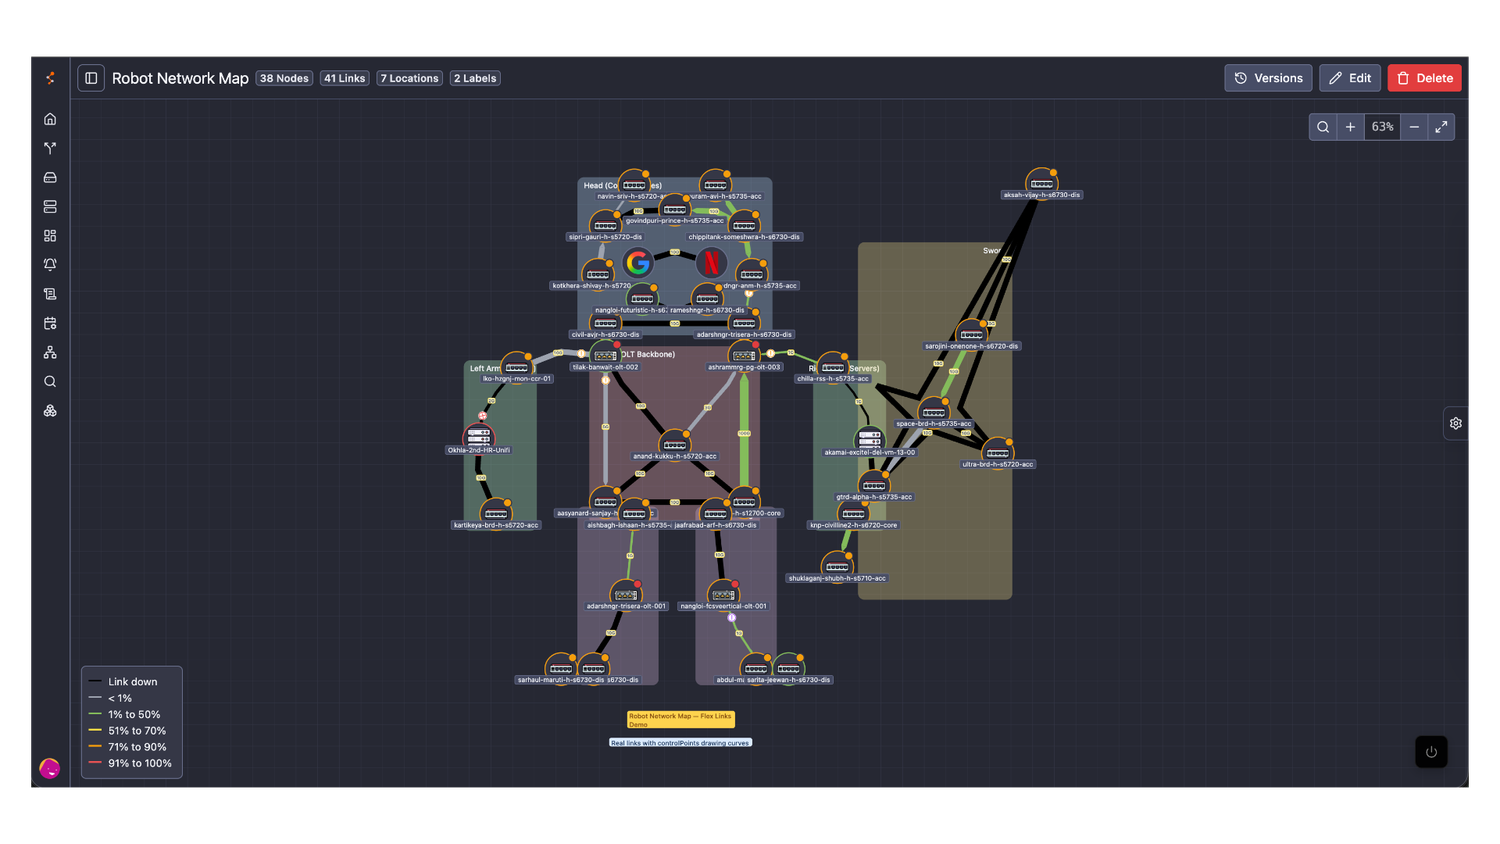The width and height of the screenshot is (1500, 844).
Task: Open the network topology icon in sidebar
Action: tap(50, 352)
